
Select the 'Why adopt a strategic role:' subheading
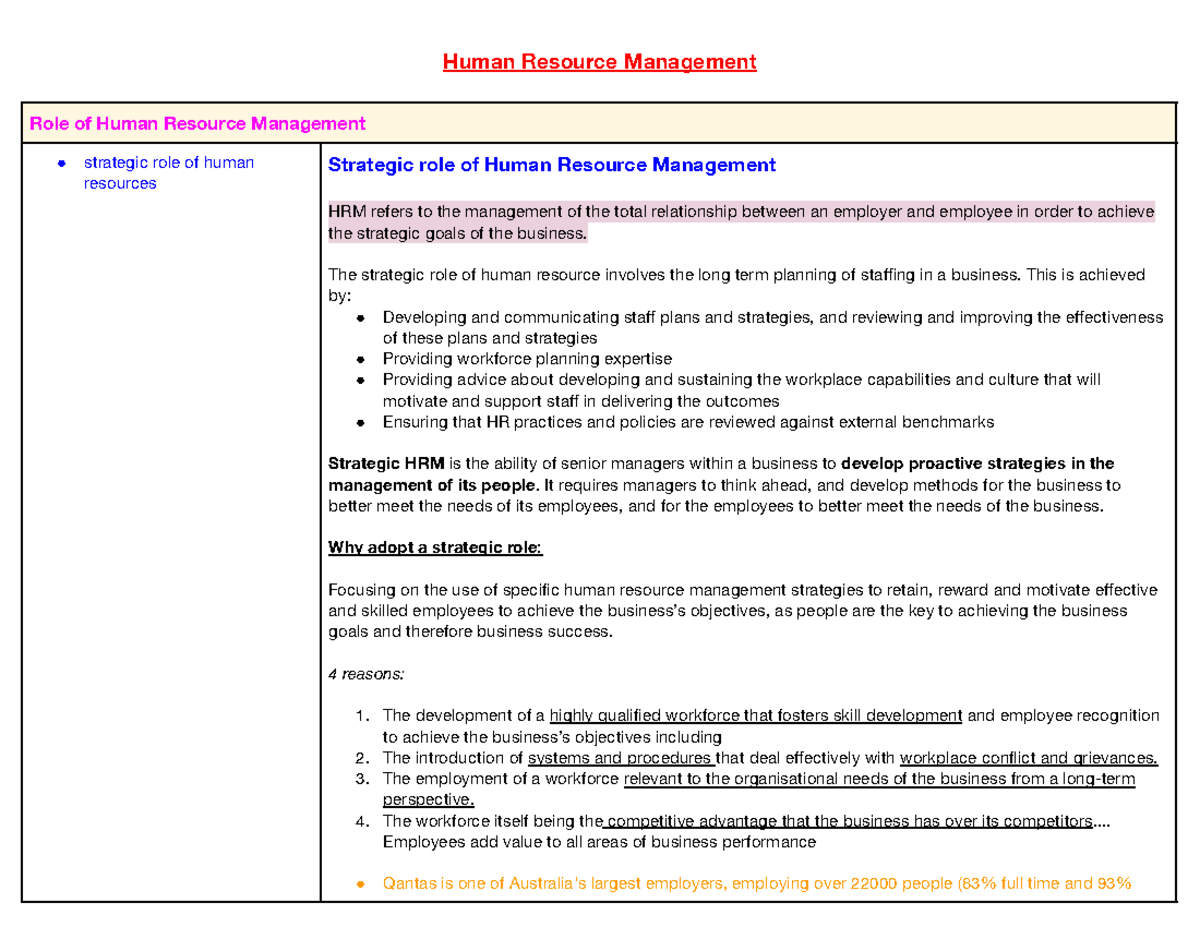click(436, 548)
